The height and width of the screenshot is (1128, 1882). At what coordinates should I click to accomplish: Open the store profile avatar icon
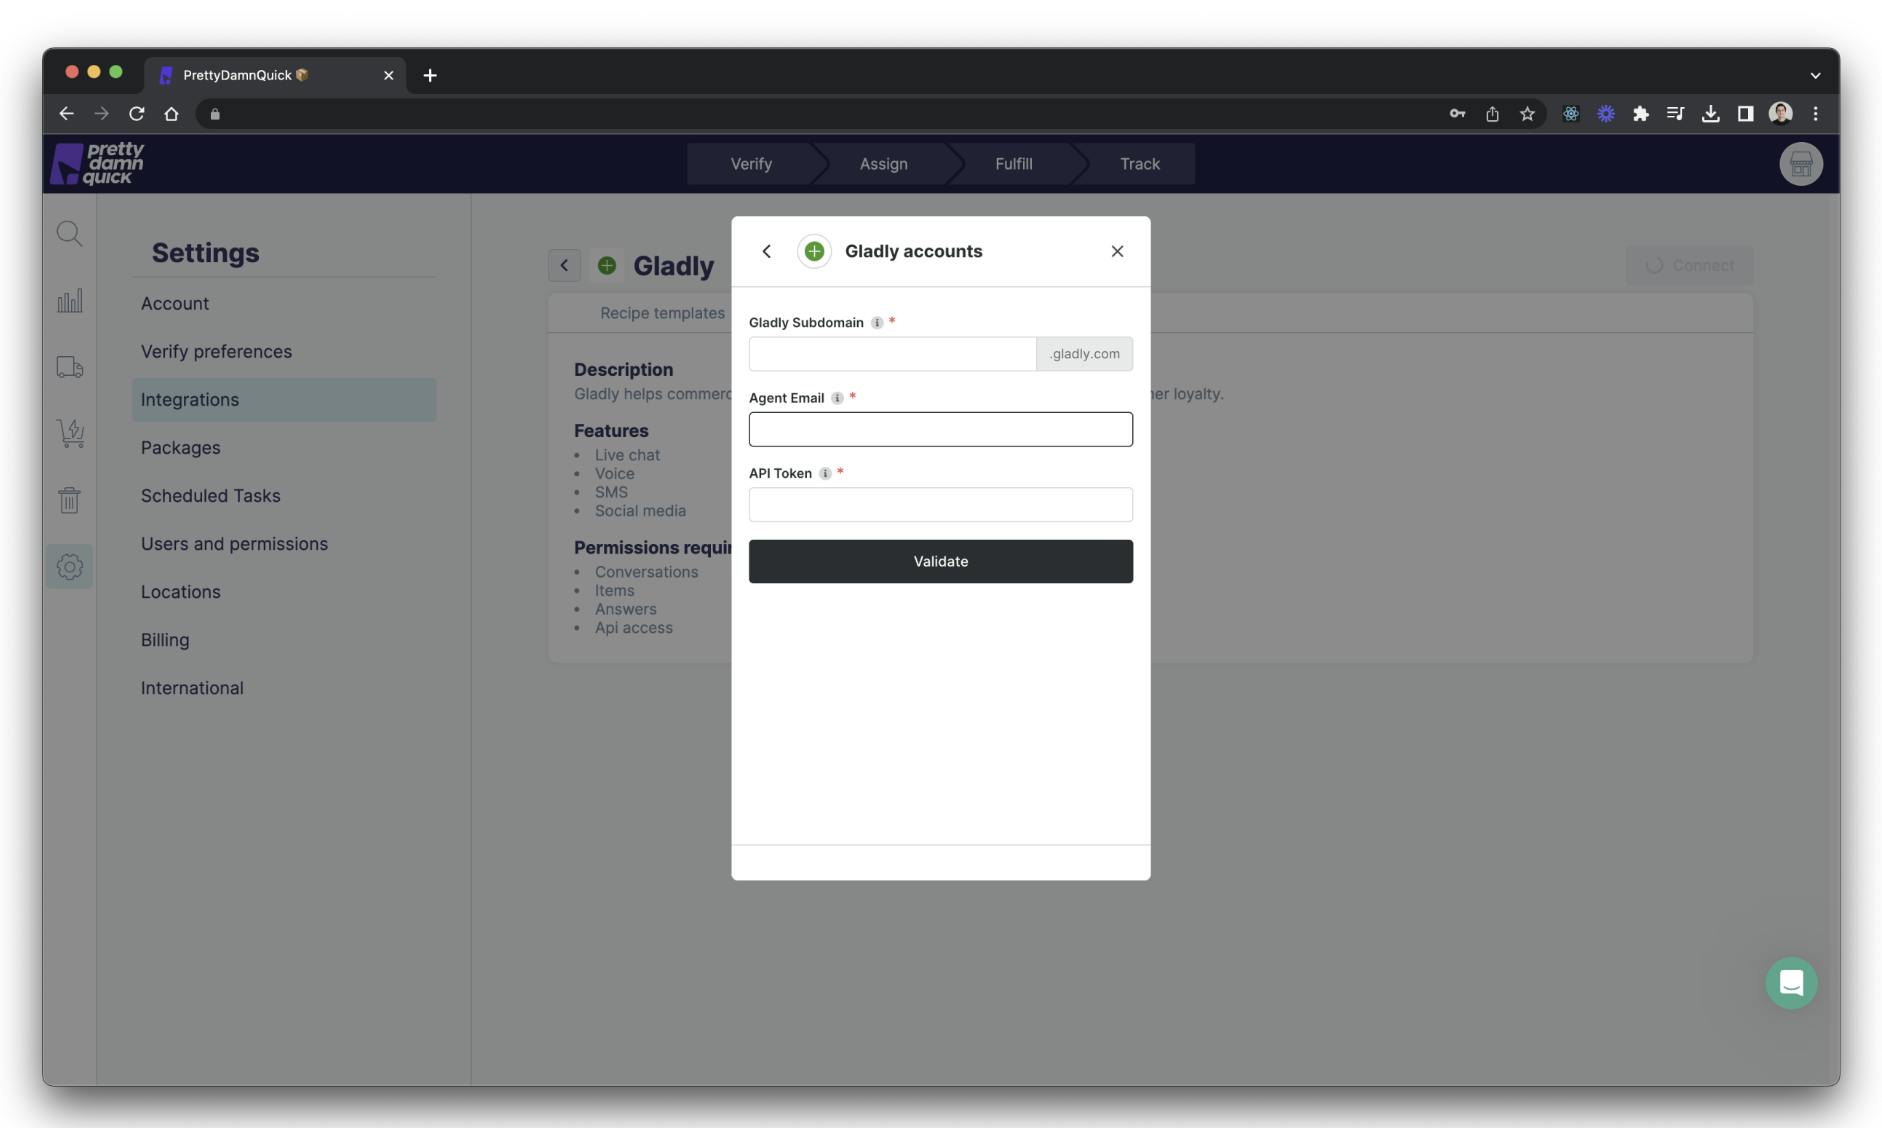coord(1801,164)
